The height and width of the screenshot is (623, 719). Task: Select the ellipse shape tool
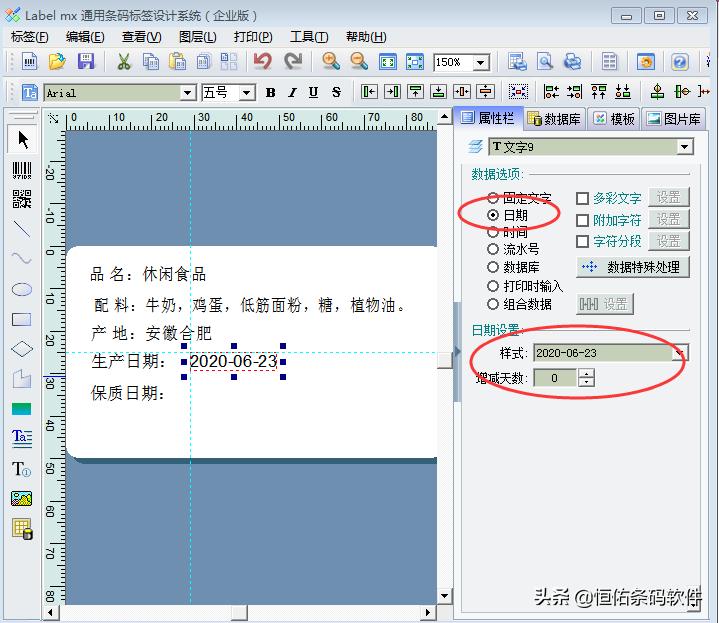pyautogui.click(x=22, y=289)
